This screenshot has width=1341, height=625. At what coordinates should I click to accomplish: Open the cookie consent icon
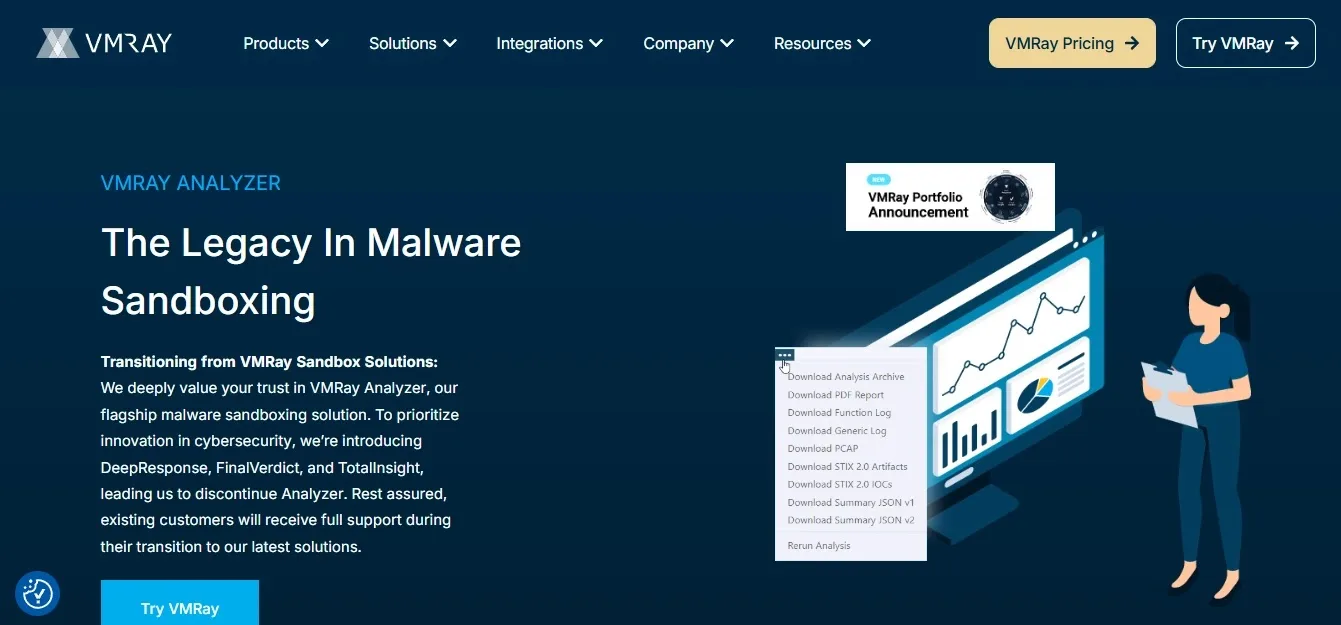point(38,594)
